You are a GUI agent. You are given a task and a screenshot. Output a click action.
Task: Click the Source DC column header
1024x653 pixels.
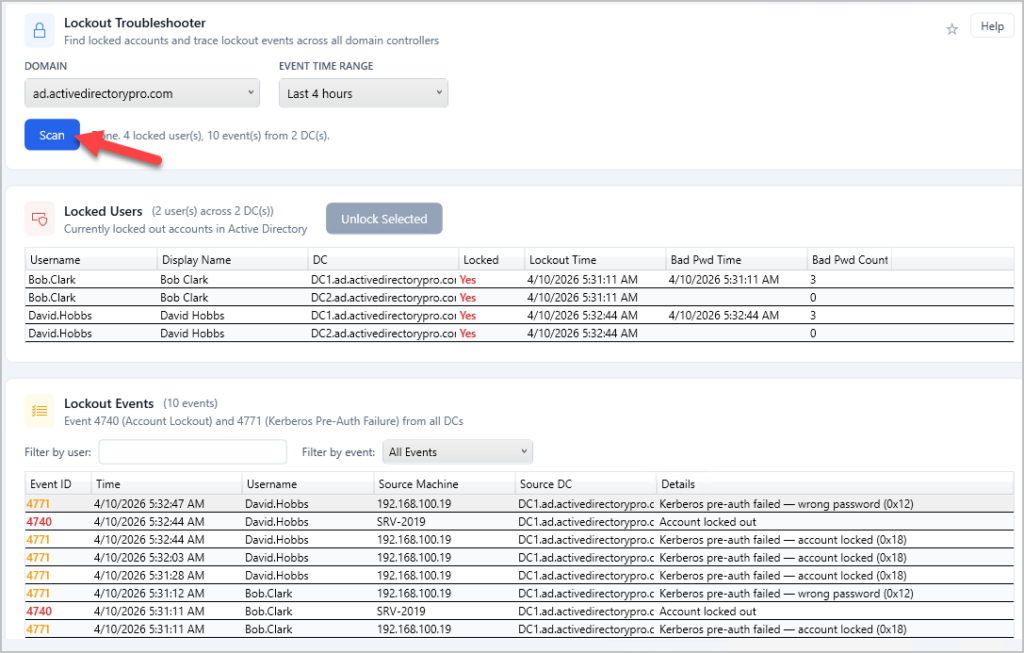[x=586, y=485]
